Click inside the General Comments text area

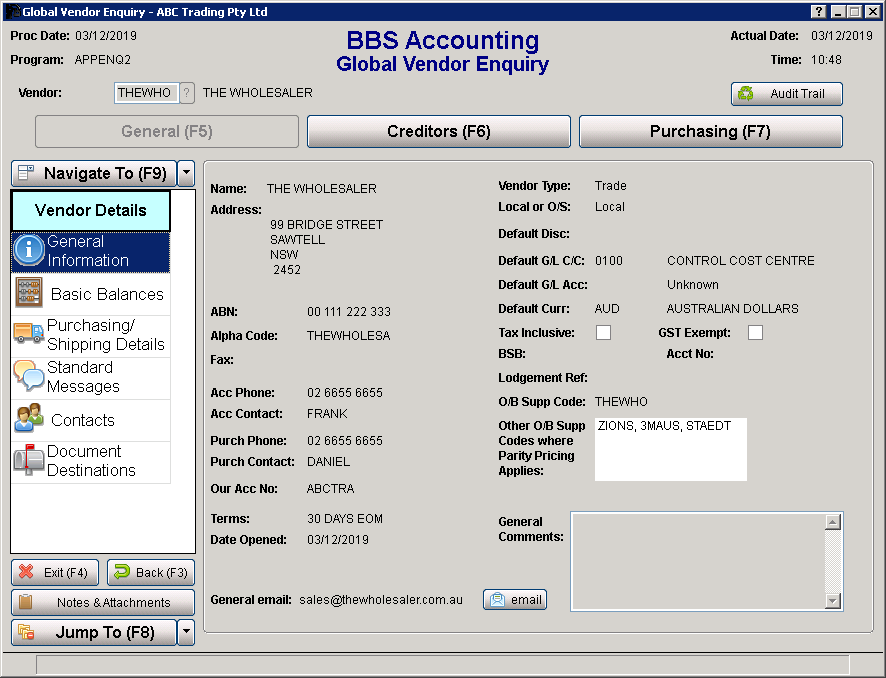[697, 560]
